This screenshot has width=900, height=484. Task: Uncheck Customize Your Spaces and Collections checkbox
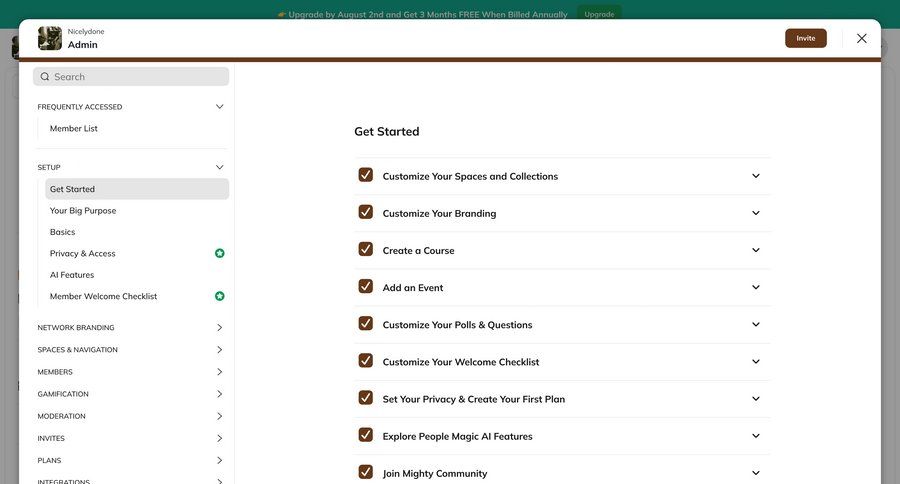click(x=366, y=175)
